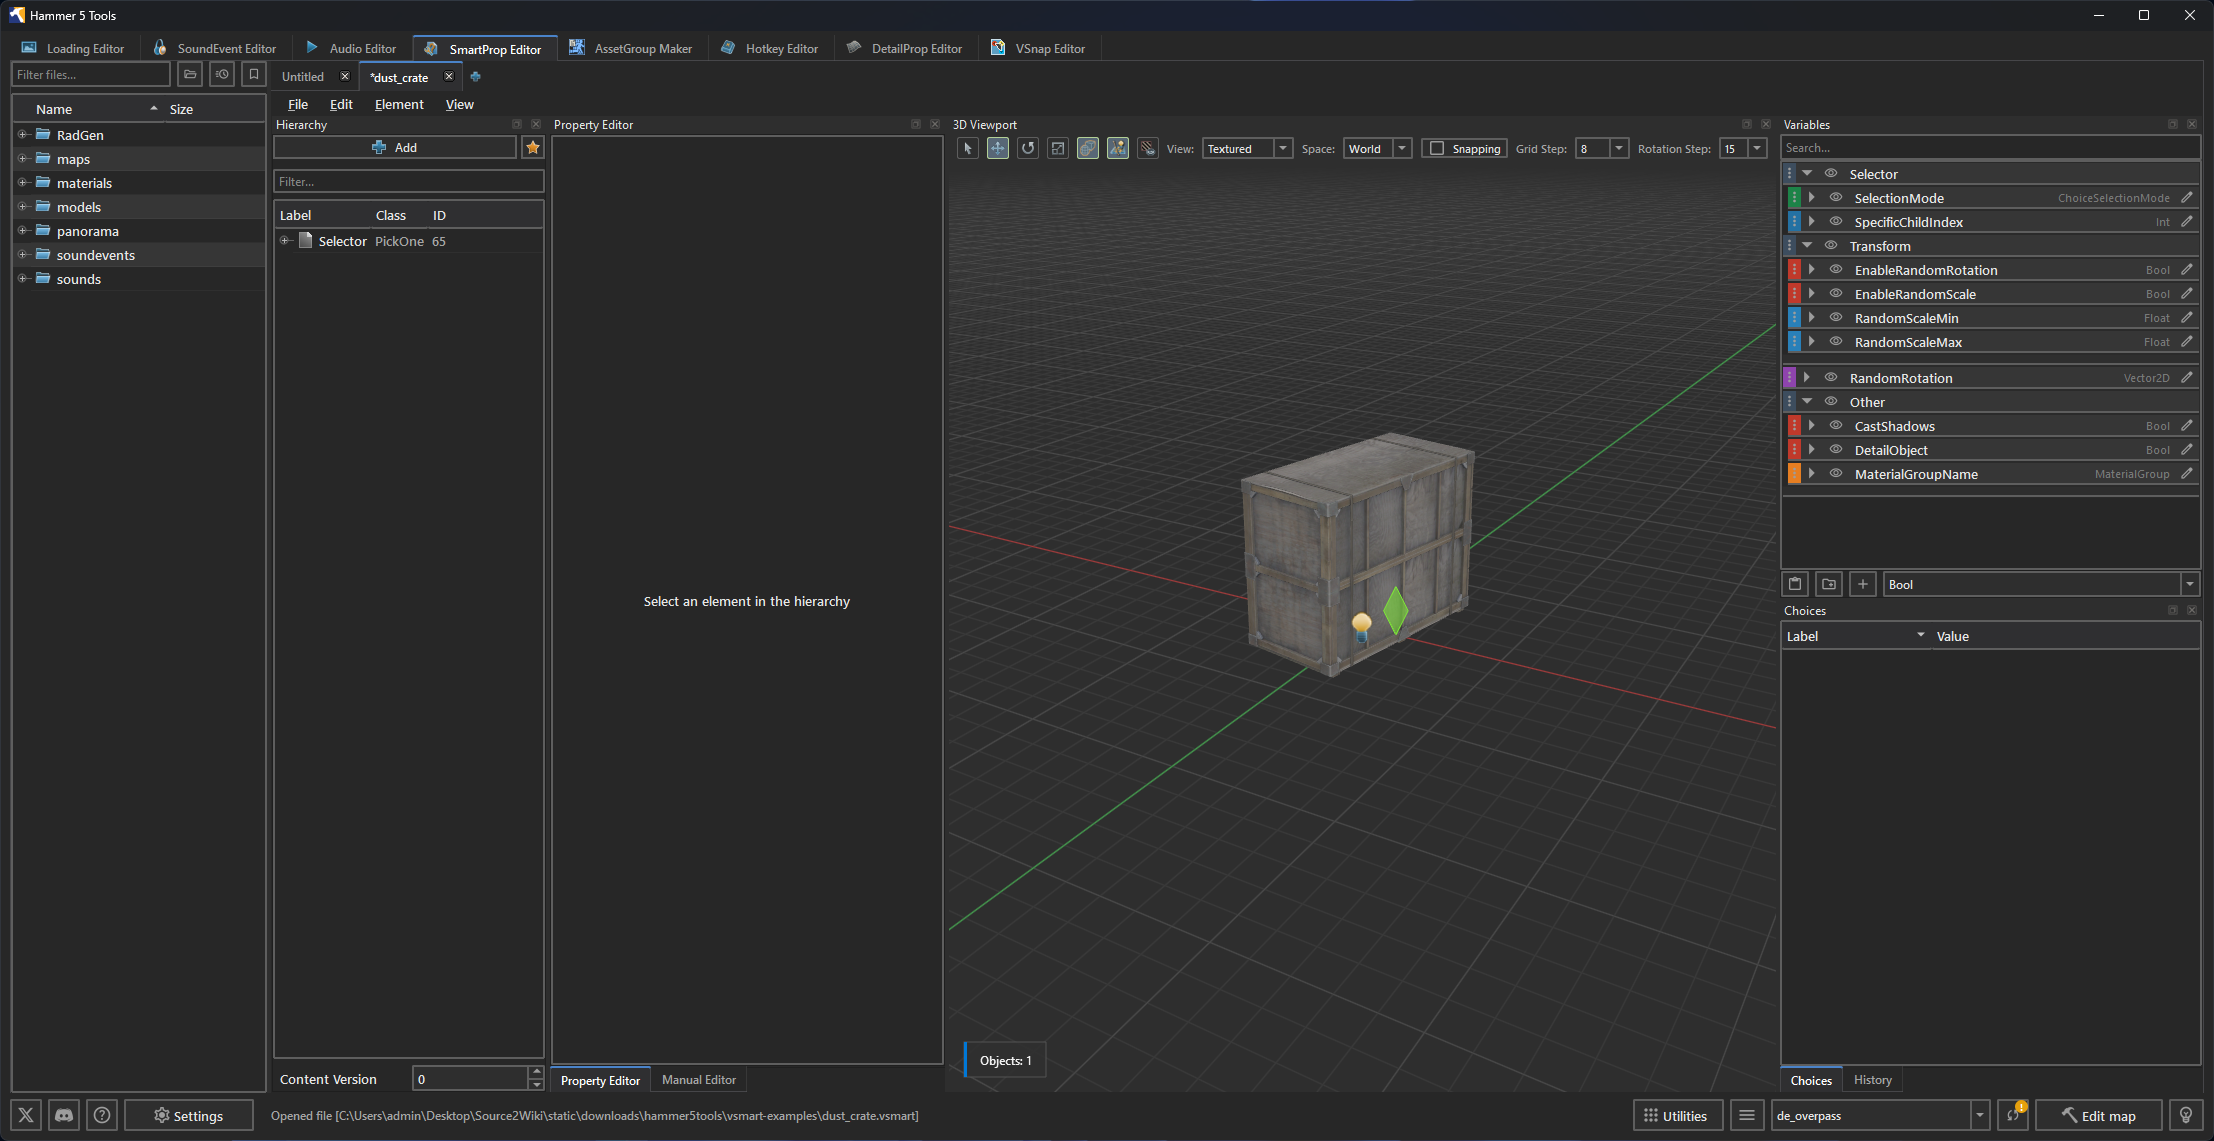Viewport: 2214px width, 1141px height.
Task: Switch to the AssetGroup Maker tab
Action: point(631,48)
